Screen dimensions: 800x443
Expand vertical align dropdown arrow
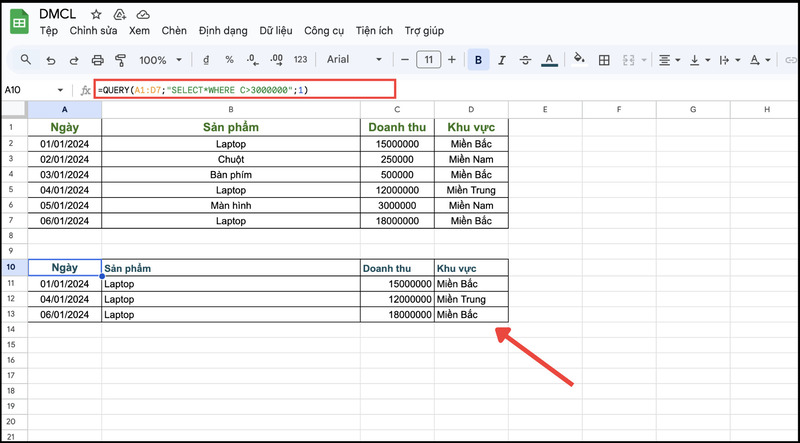[708, 60]
